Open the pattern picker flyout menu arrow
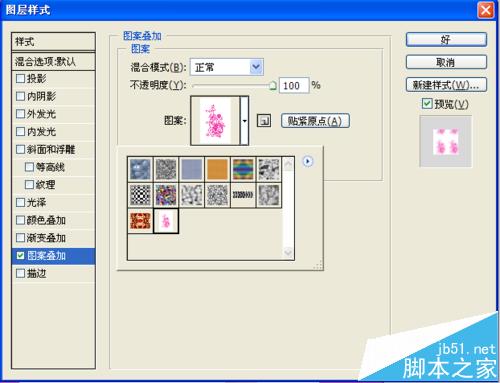Image resolution: width=500 pixels, height=383 pixels. pos(307,162)
